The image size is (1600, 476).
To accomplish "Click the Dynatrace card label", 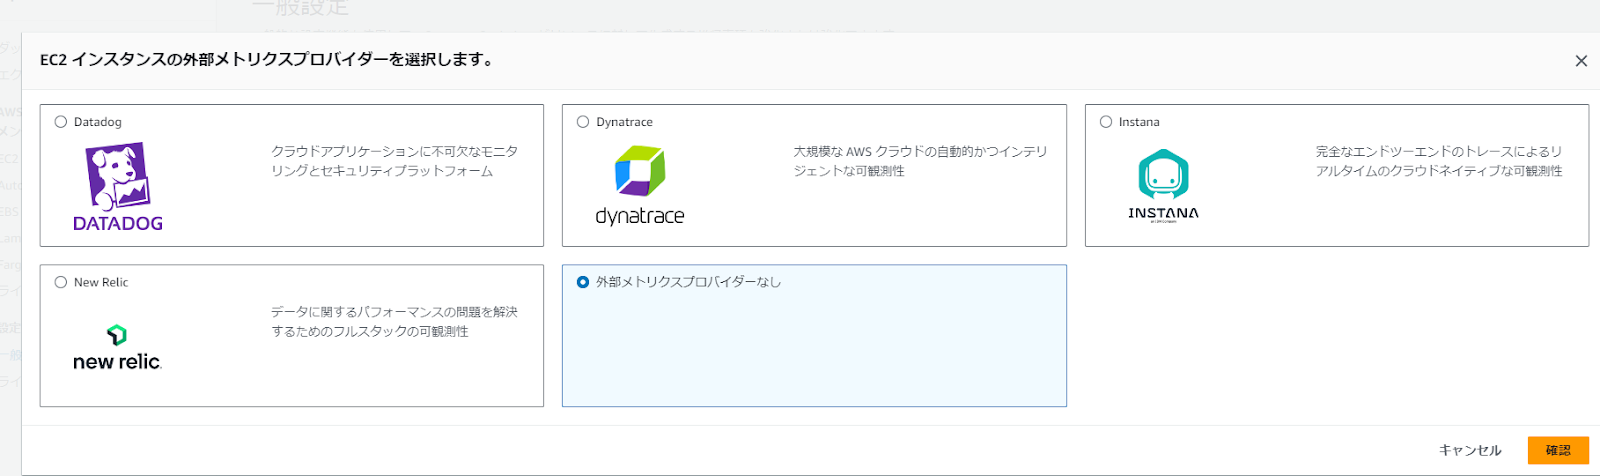I will [624, 122].
